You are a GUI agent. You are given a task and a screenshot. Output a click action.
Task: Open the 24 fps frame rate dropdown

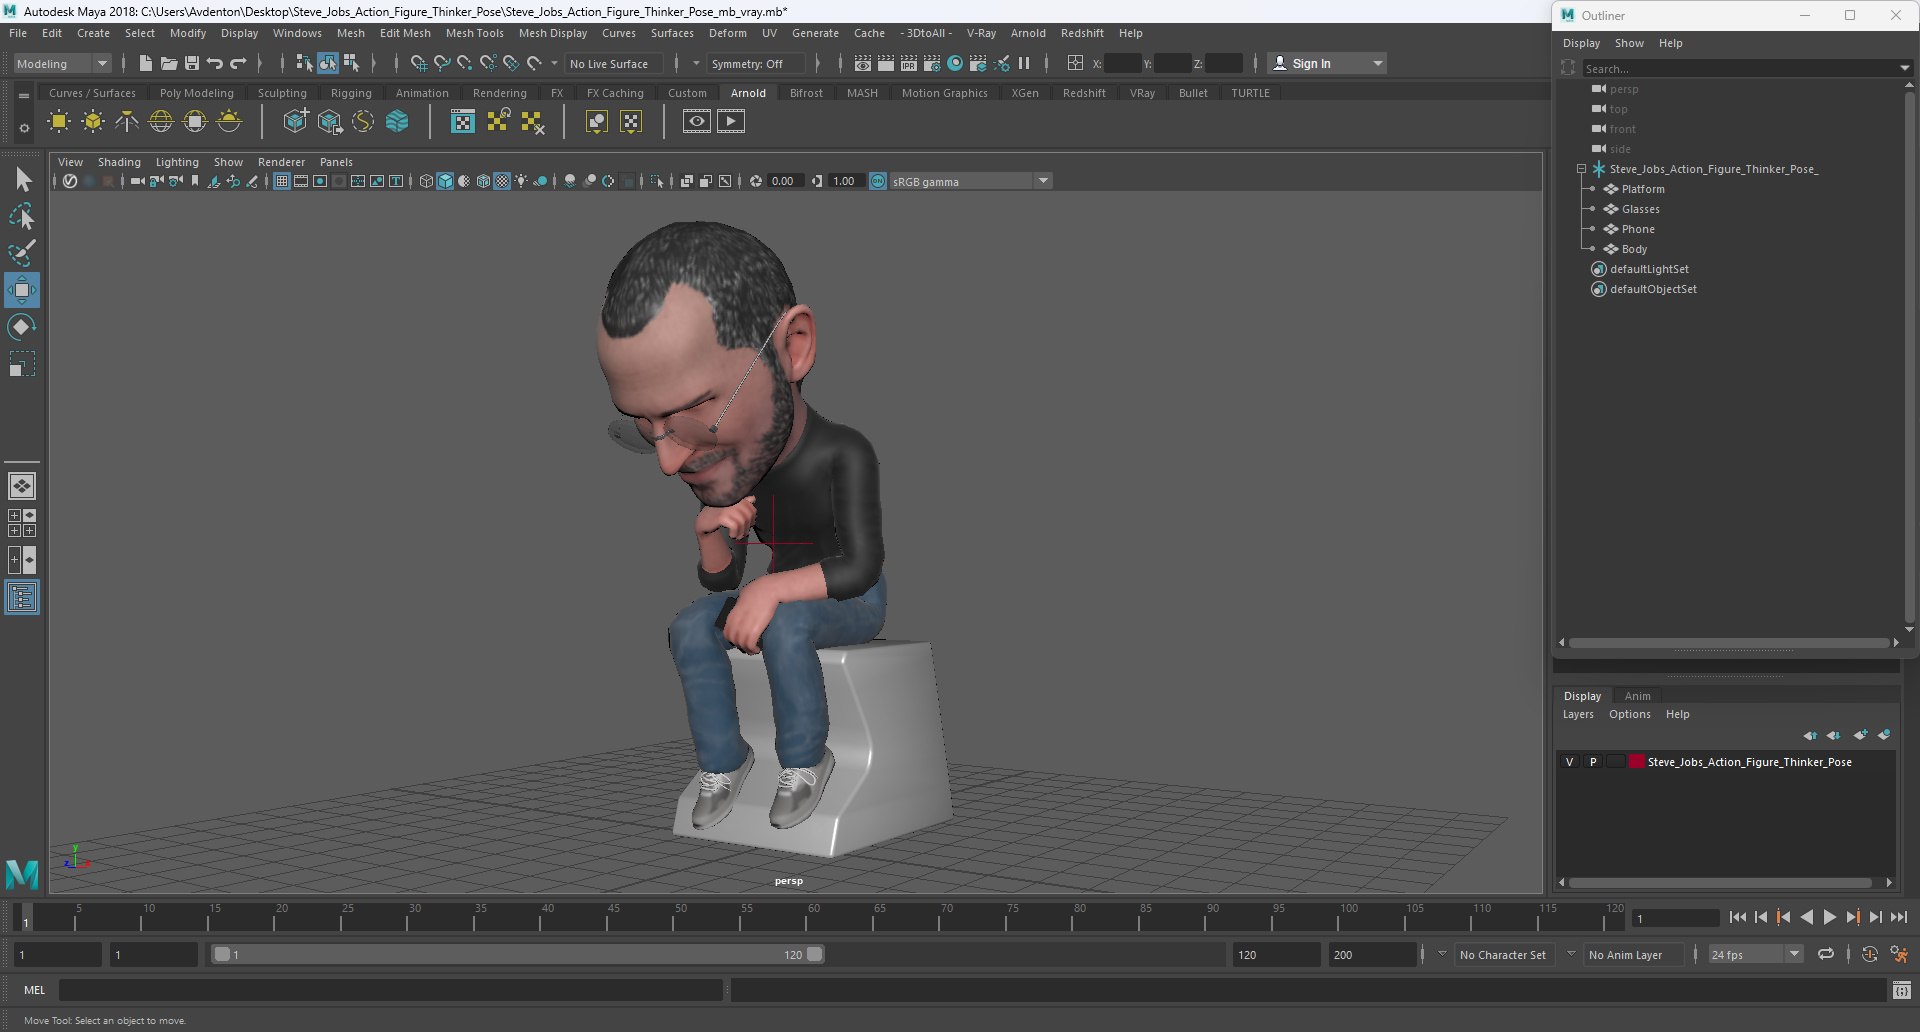tap(1755, 954)
